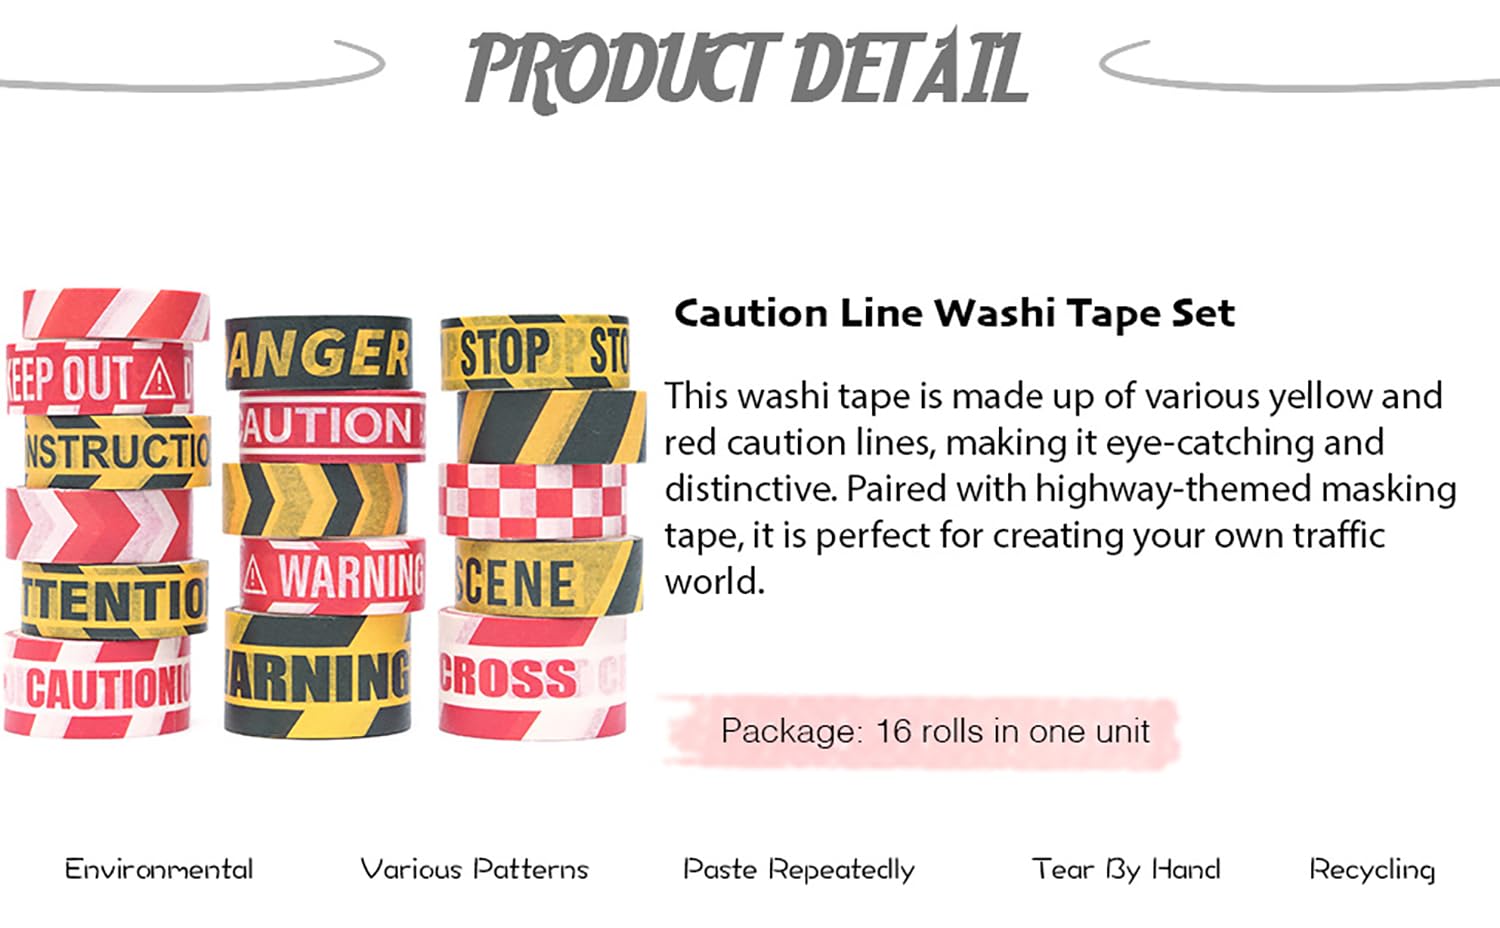The image size is (1500, 928).
Task: Click the KEEP OUT tape roll
Action: pyautogui.click(x=98, y=378)
